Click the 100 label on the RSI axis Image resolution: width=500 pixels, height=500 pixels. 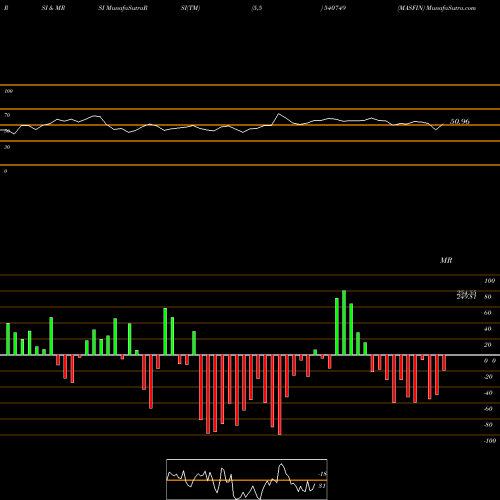coord(8,91)
